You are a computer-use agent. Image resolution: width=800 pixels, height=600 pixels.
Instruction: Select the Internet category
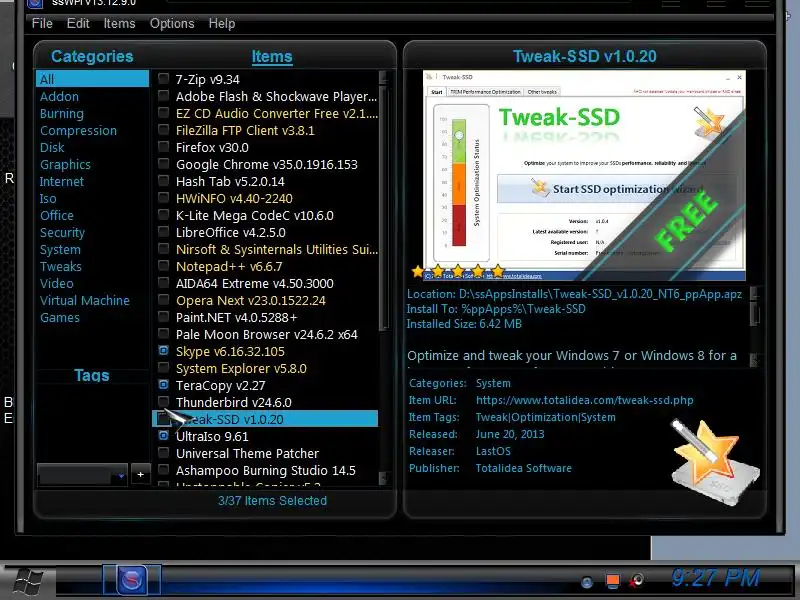click(62, 182)
